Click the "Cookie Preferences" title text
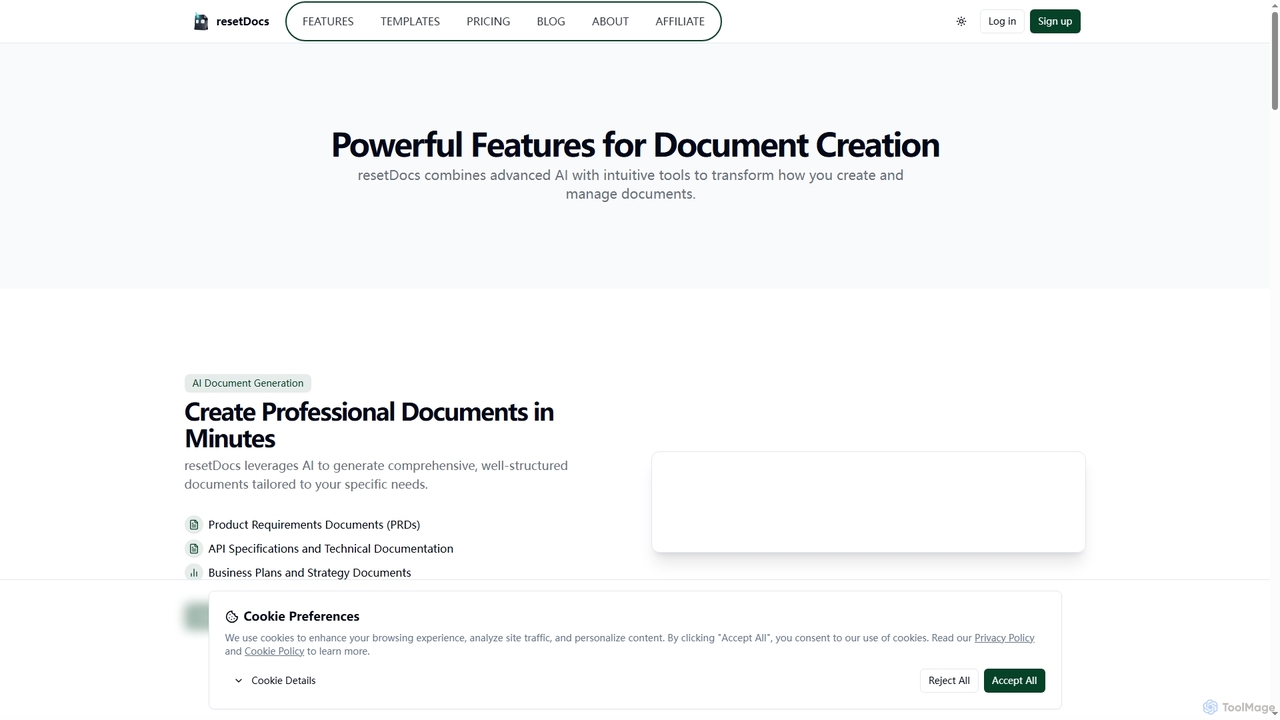 [x=301, y=616]
